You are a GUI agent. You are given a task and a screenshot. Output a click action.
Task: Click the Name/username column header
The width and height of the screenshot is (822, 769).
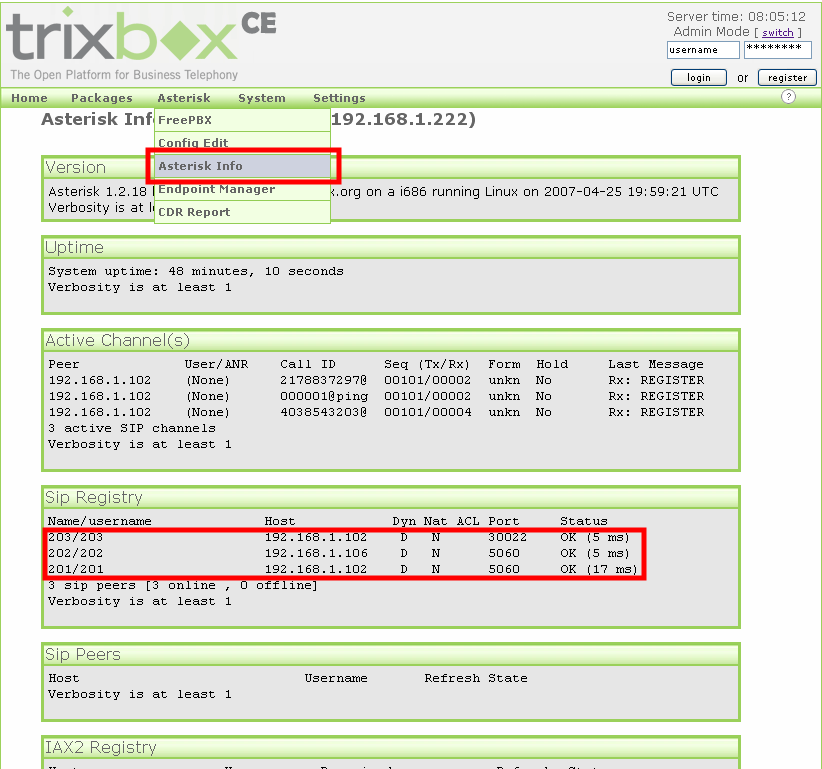(100, 521)
